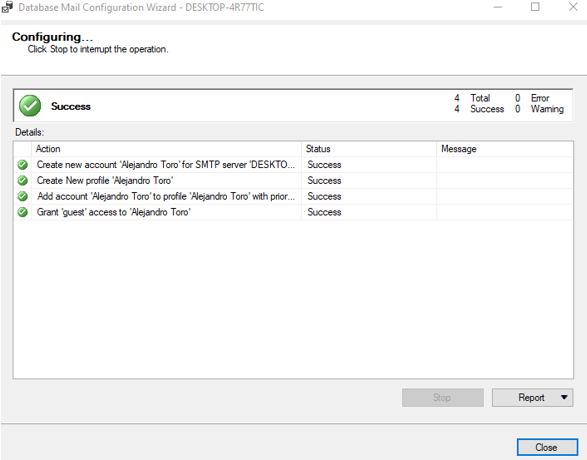Screen dimensions: 587x460
Task: Select the 'Grant guest access' row
Action: (x=293, y=212)
